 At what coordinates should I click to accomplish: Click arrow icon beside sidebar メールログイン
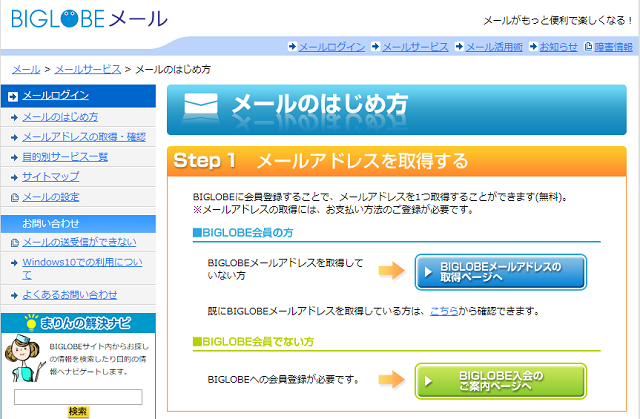click(13, 96)
